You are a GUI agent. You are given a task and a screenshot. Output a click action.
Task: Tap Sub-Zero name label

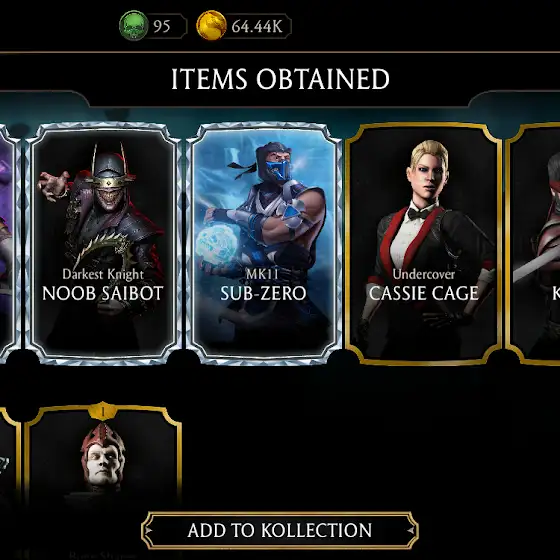(264, 293)
